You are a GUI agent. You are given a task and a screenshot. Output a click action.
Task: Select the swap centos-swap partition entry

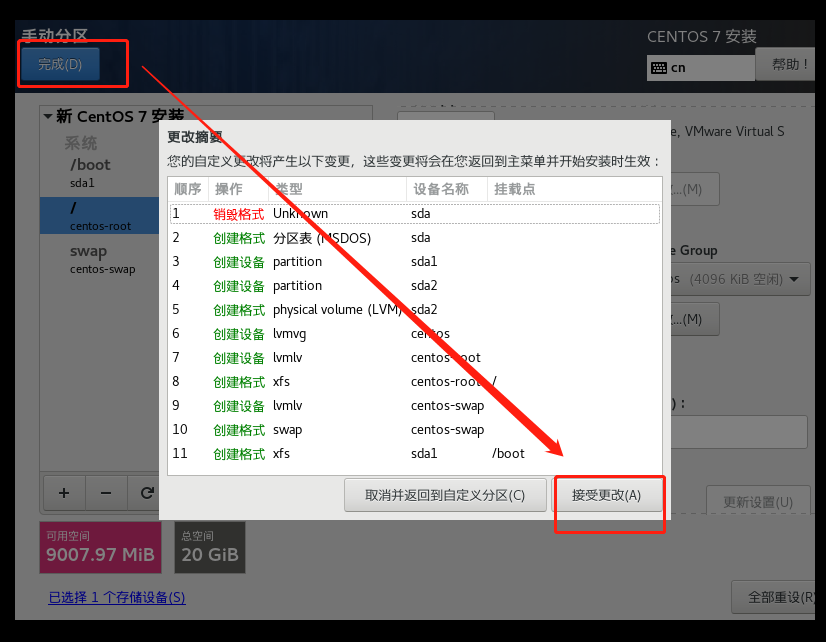100,259
